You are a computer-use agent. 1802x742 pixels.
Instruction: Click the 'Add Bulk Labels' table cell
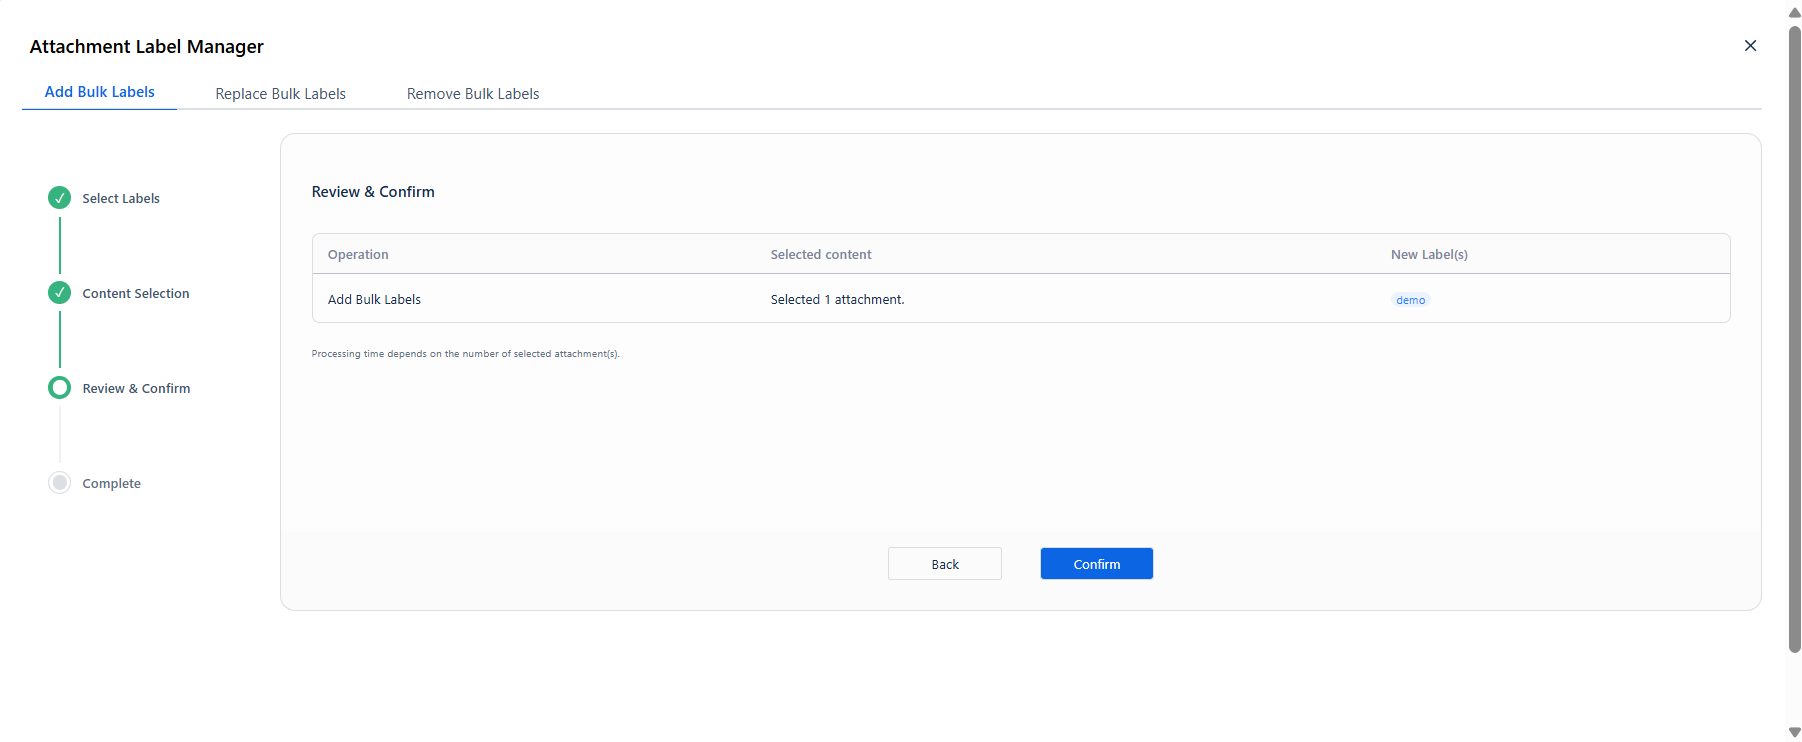374,300
